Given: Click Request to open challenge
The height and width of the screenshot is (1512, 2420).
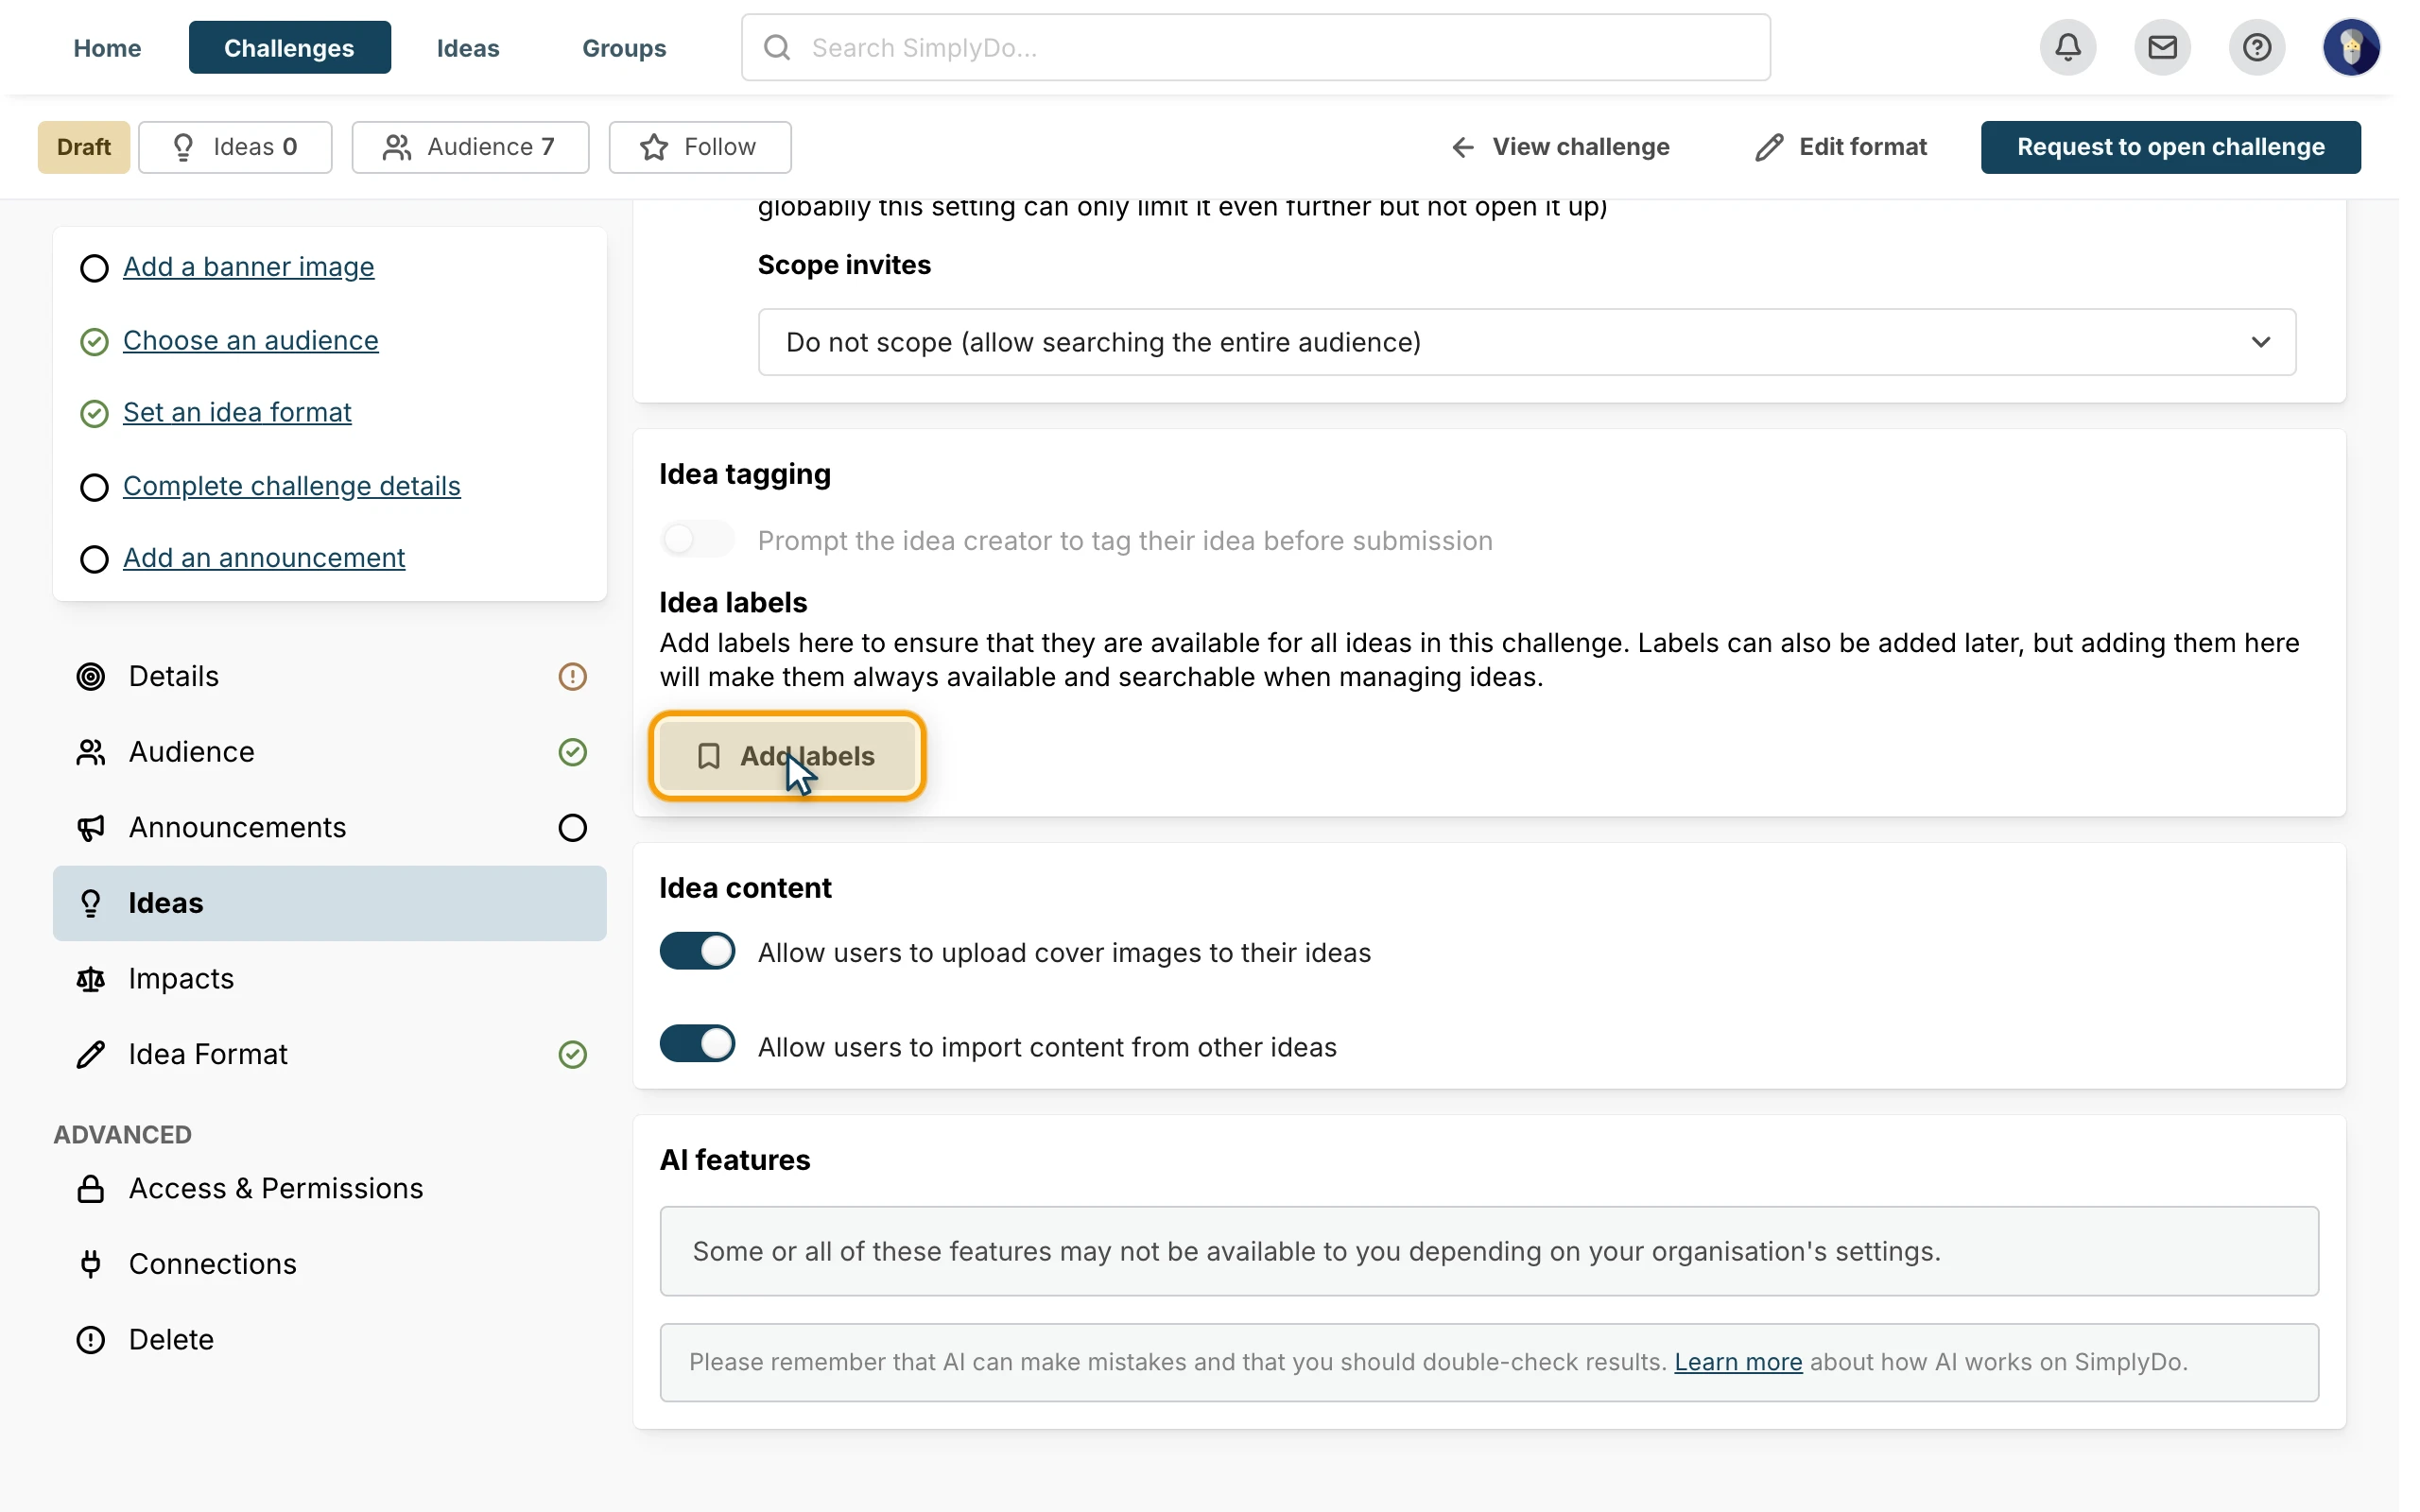Looking at the screenshot, I should (x=2170, y=147).
